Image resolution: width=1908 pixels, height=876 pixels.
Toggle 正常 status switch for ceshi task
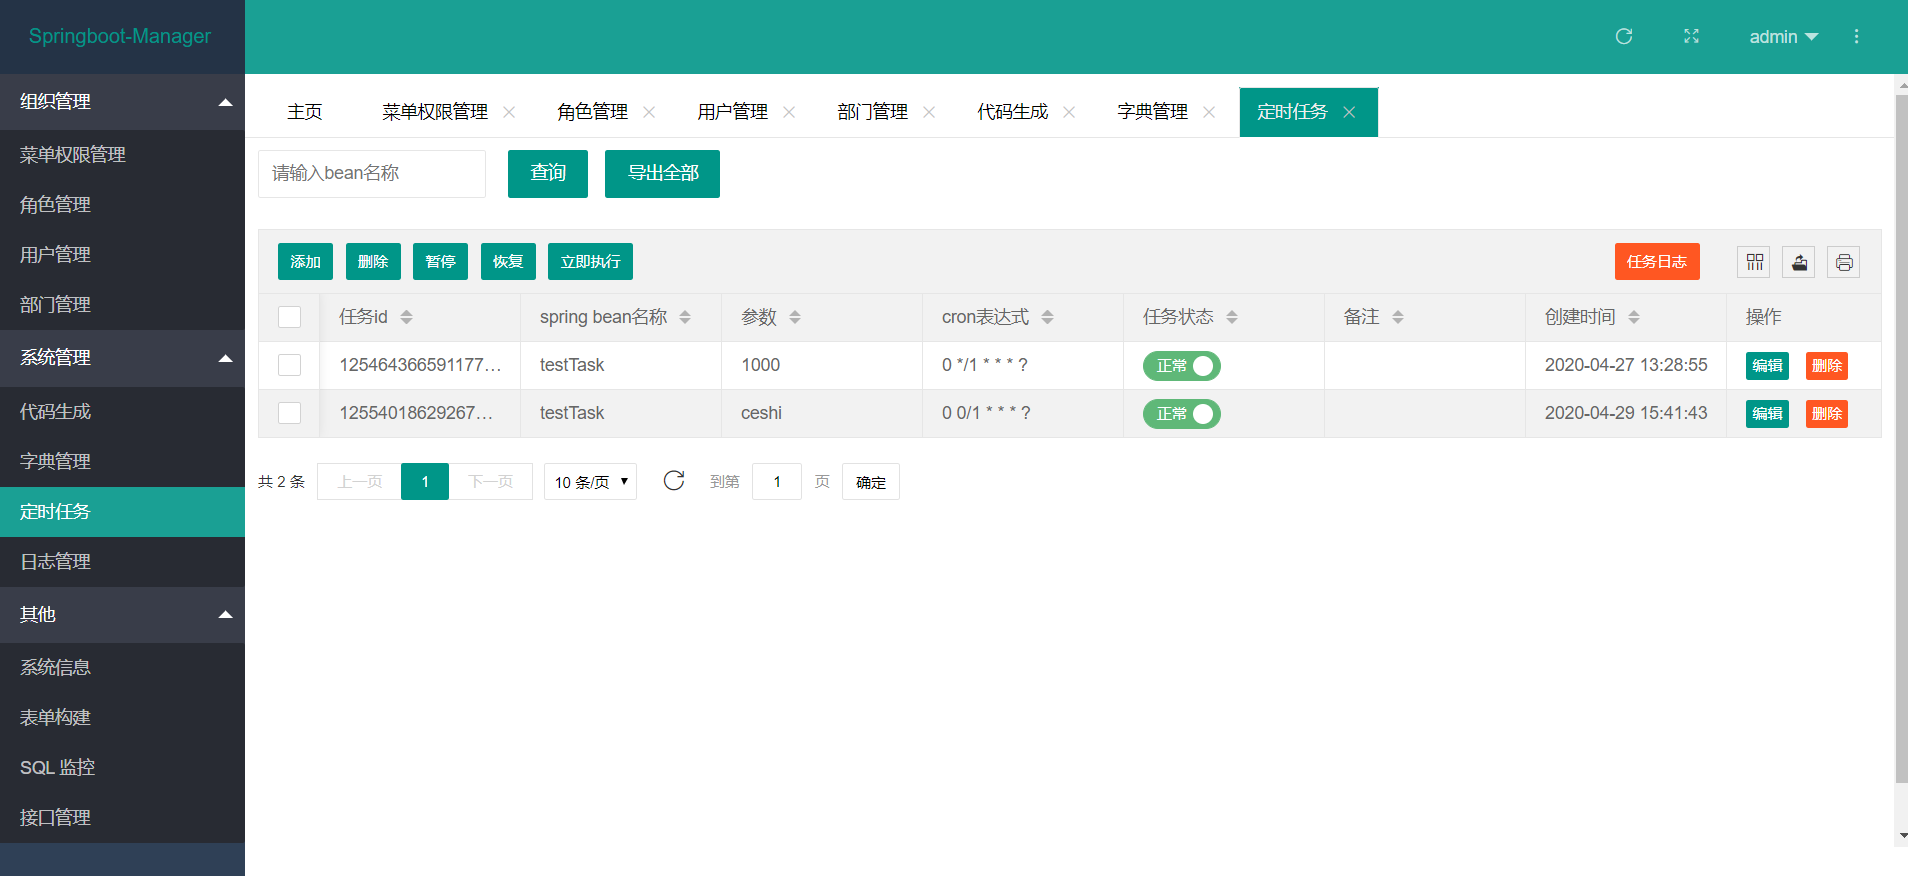point(1182,414)
